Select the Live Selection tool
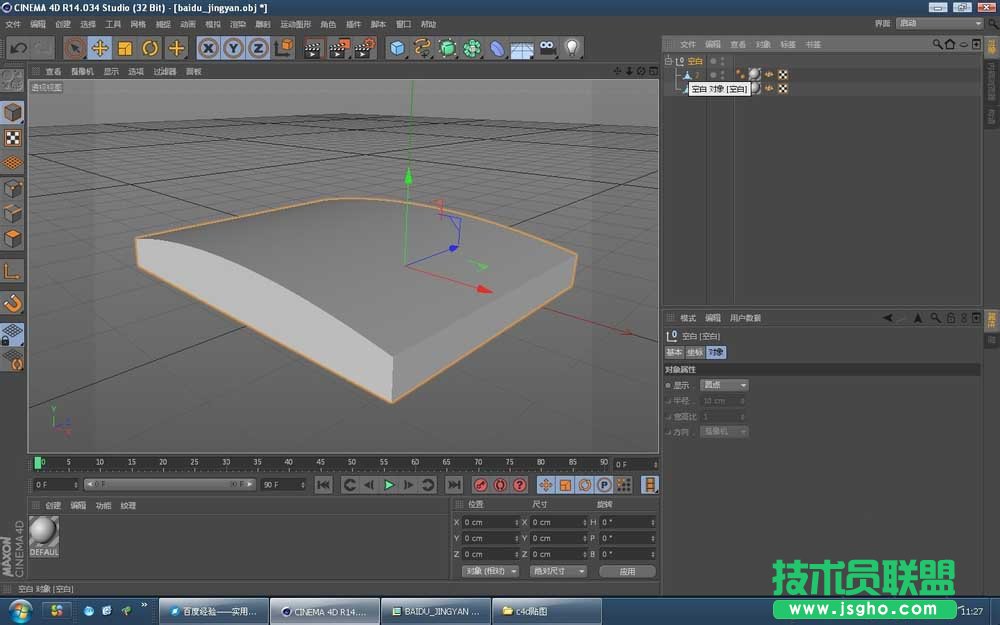Image resolution: width=1000 pixels, height=625 pixels. [x=74, y=47]
